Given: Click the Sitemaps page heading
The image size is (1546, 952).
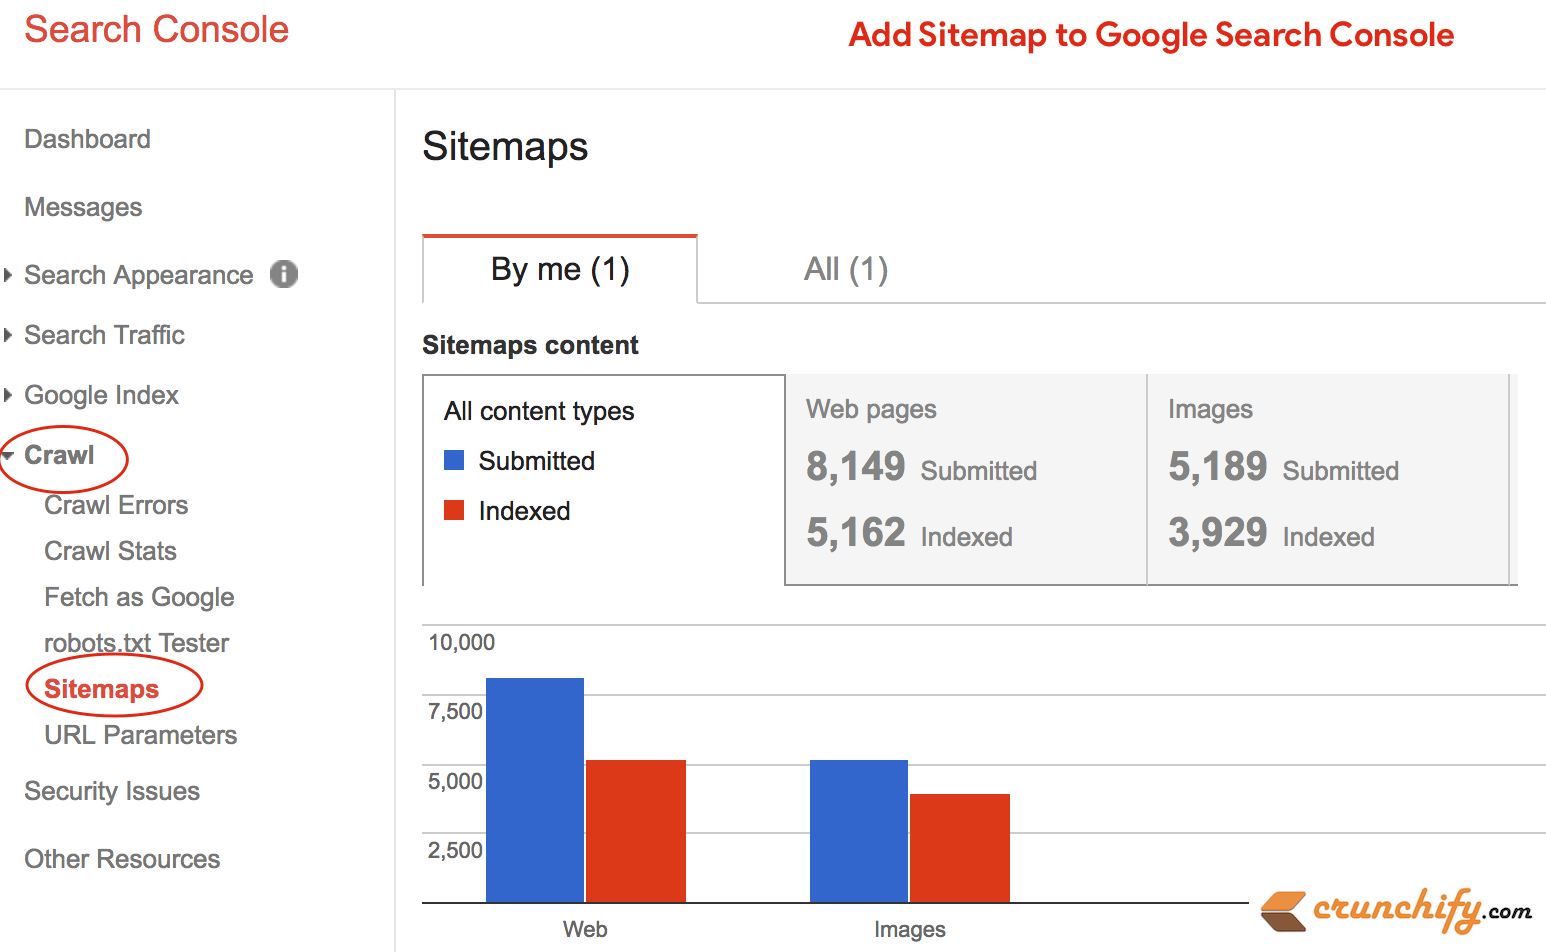Looking at the screenshot, I should [x=505, y=147].
